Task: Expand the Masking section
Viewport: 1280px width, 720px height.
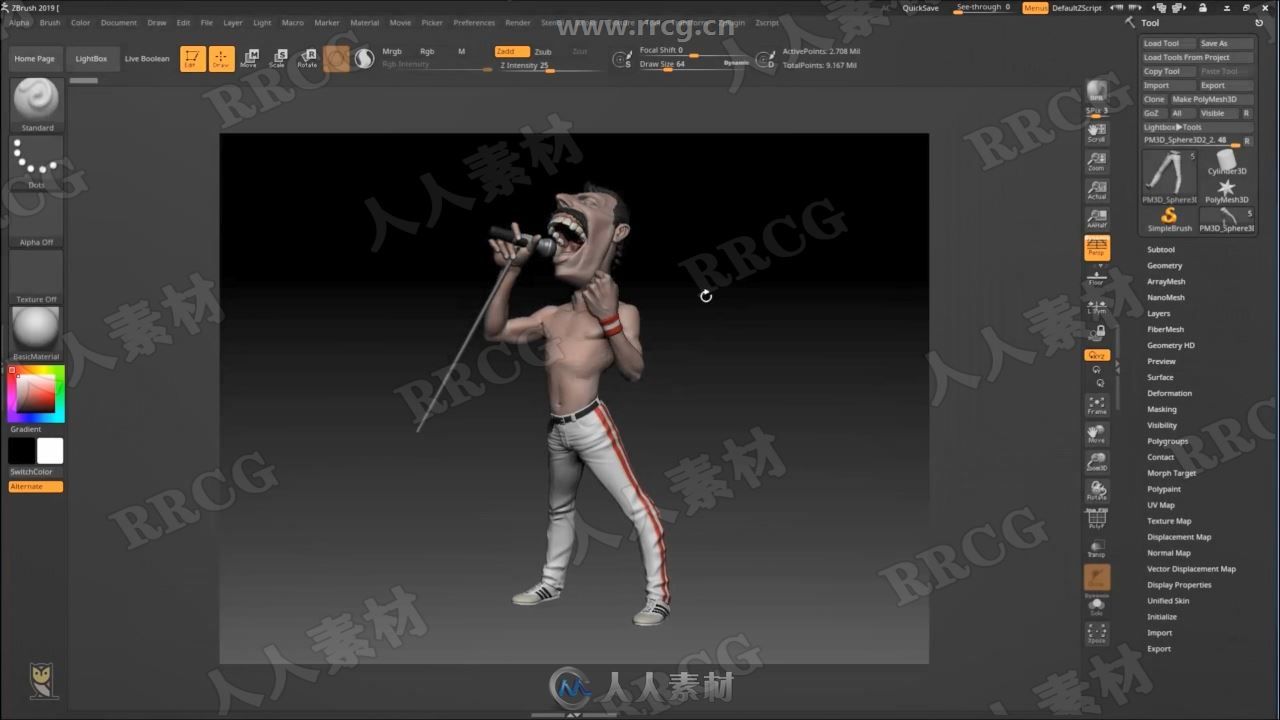Action: (1162, 409)
